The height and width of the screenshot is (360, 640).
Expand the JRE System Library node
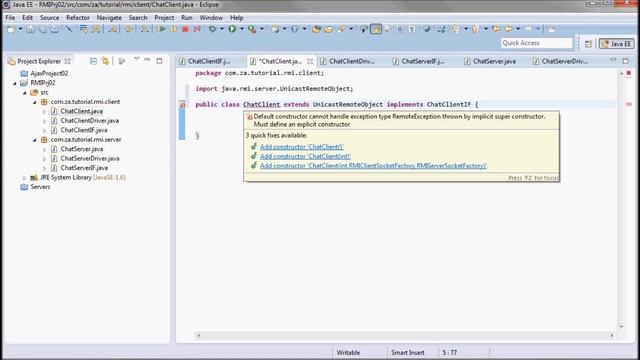24,178
